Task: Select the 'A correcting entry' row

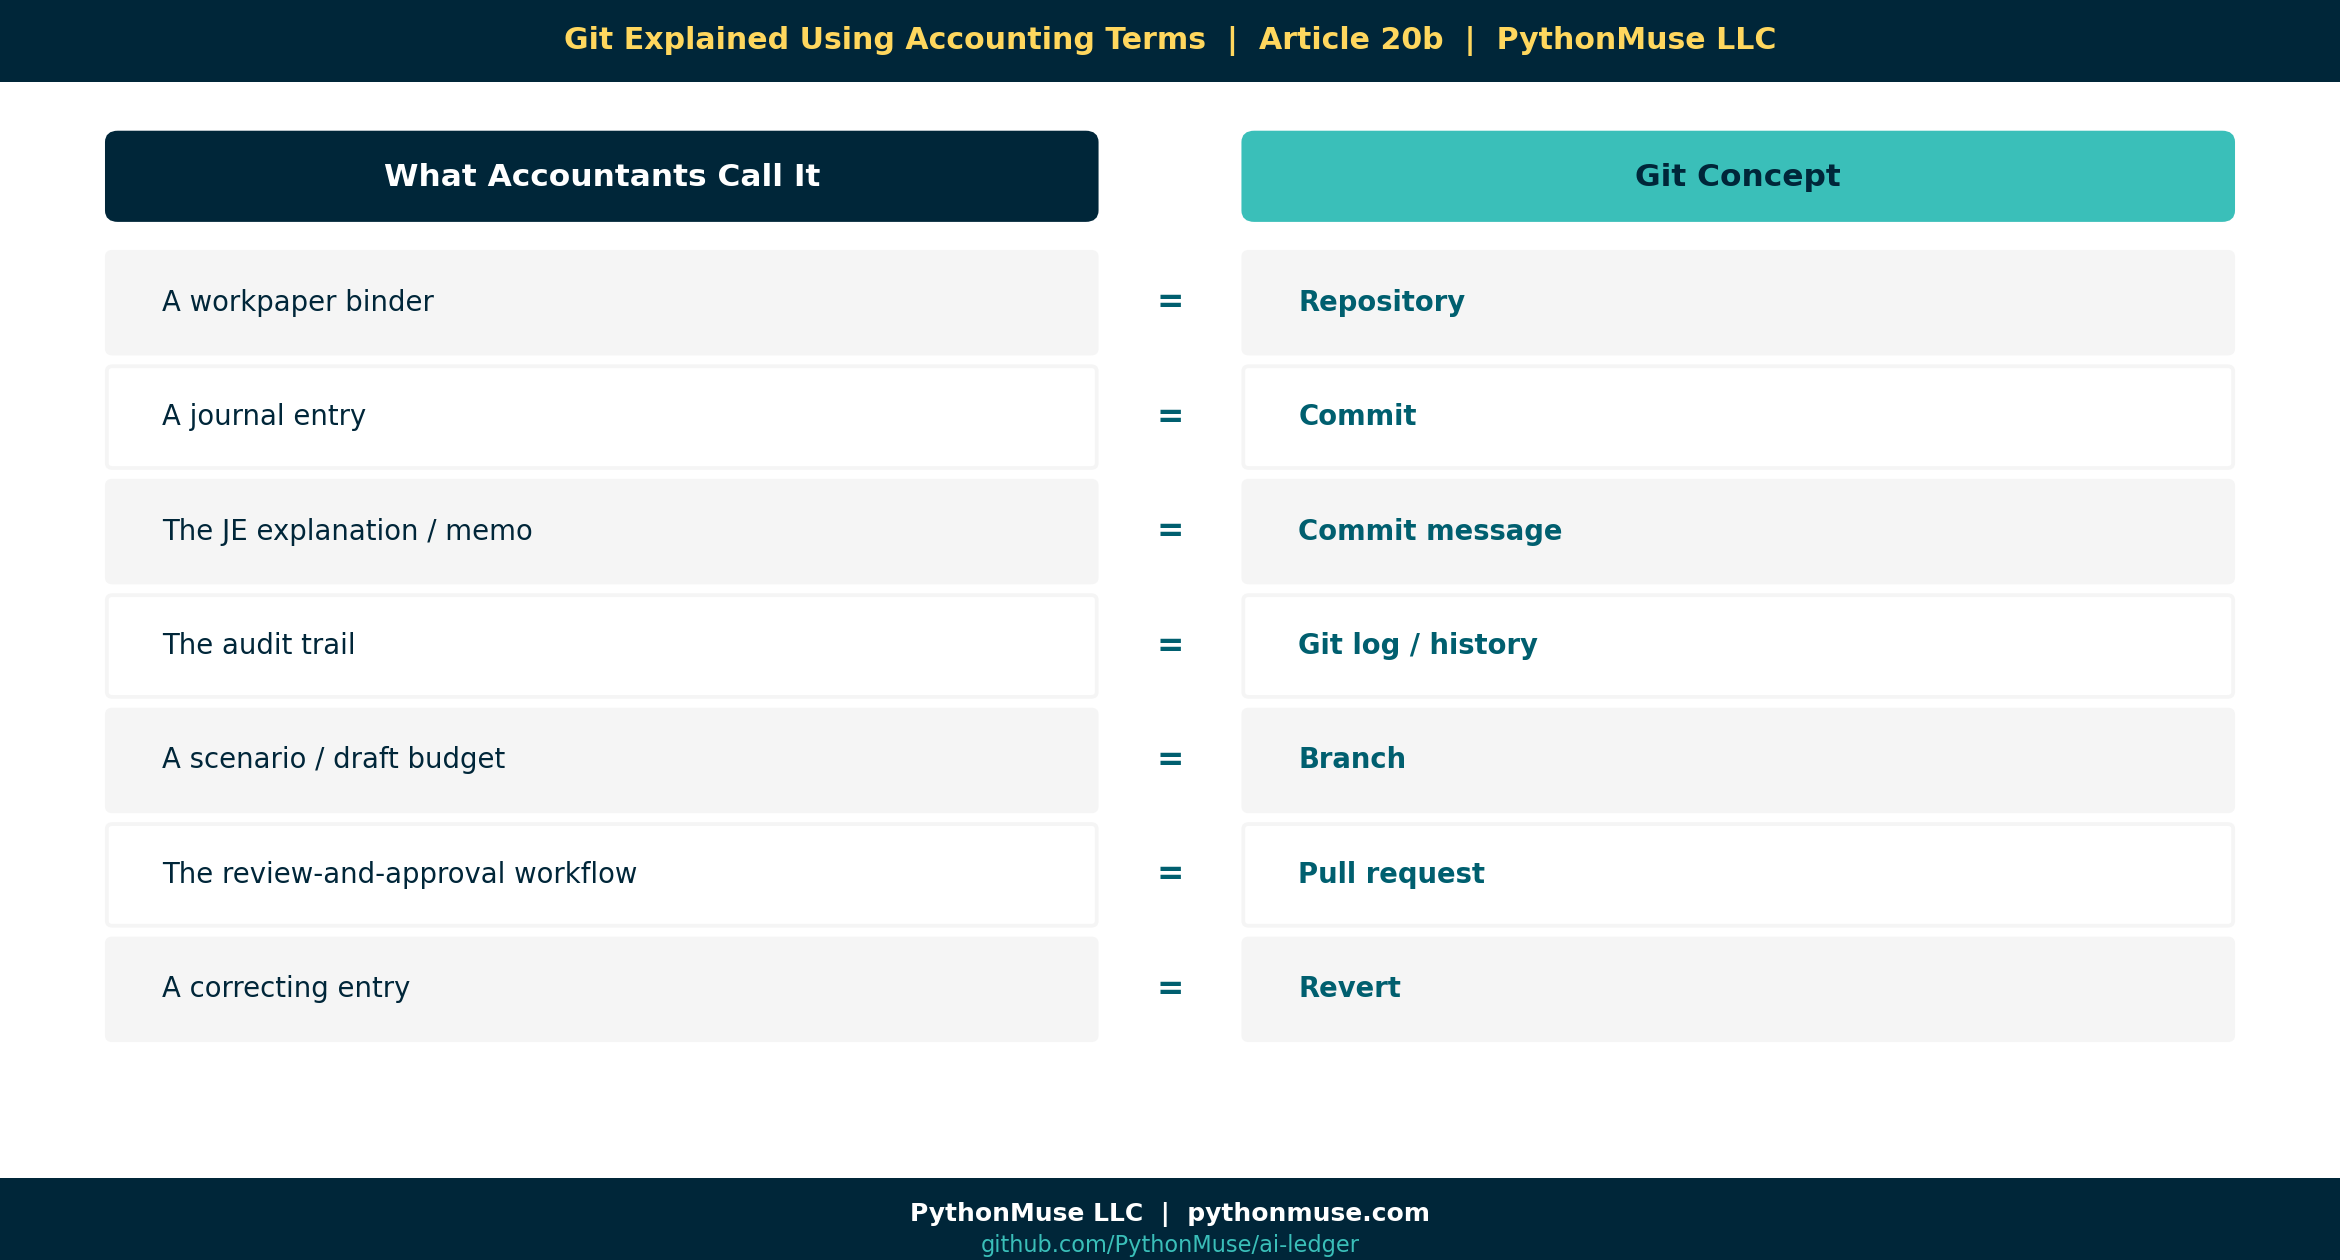Action: click(601, 989)
